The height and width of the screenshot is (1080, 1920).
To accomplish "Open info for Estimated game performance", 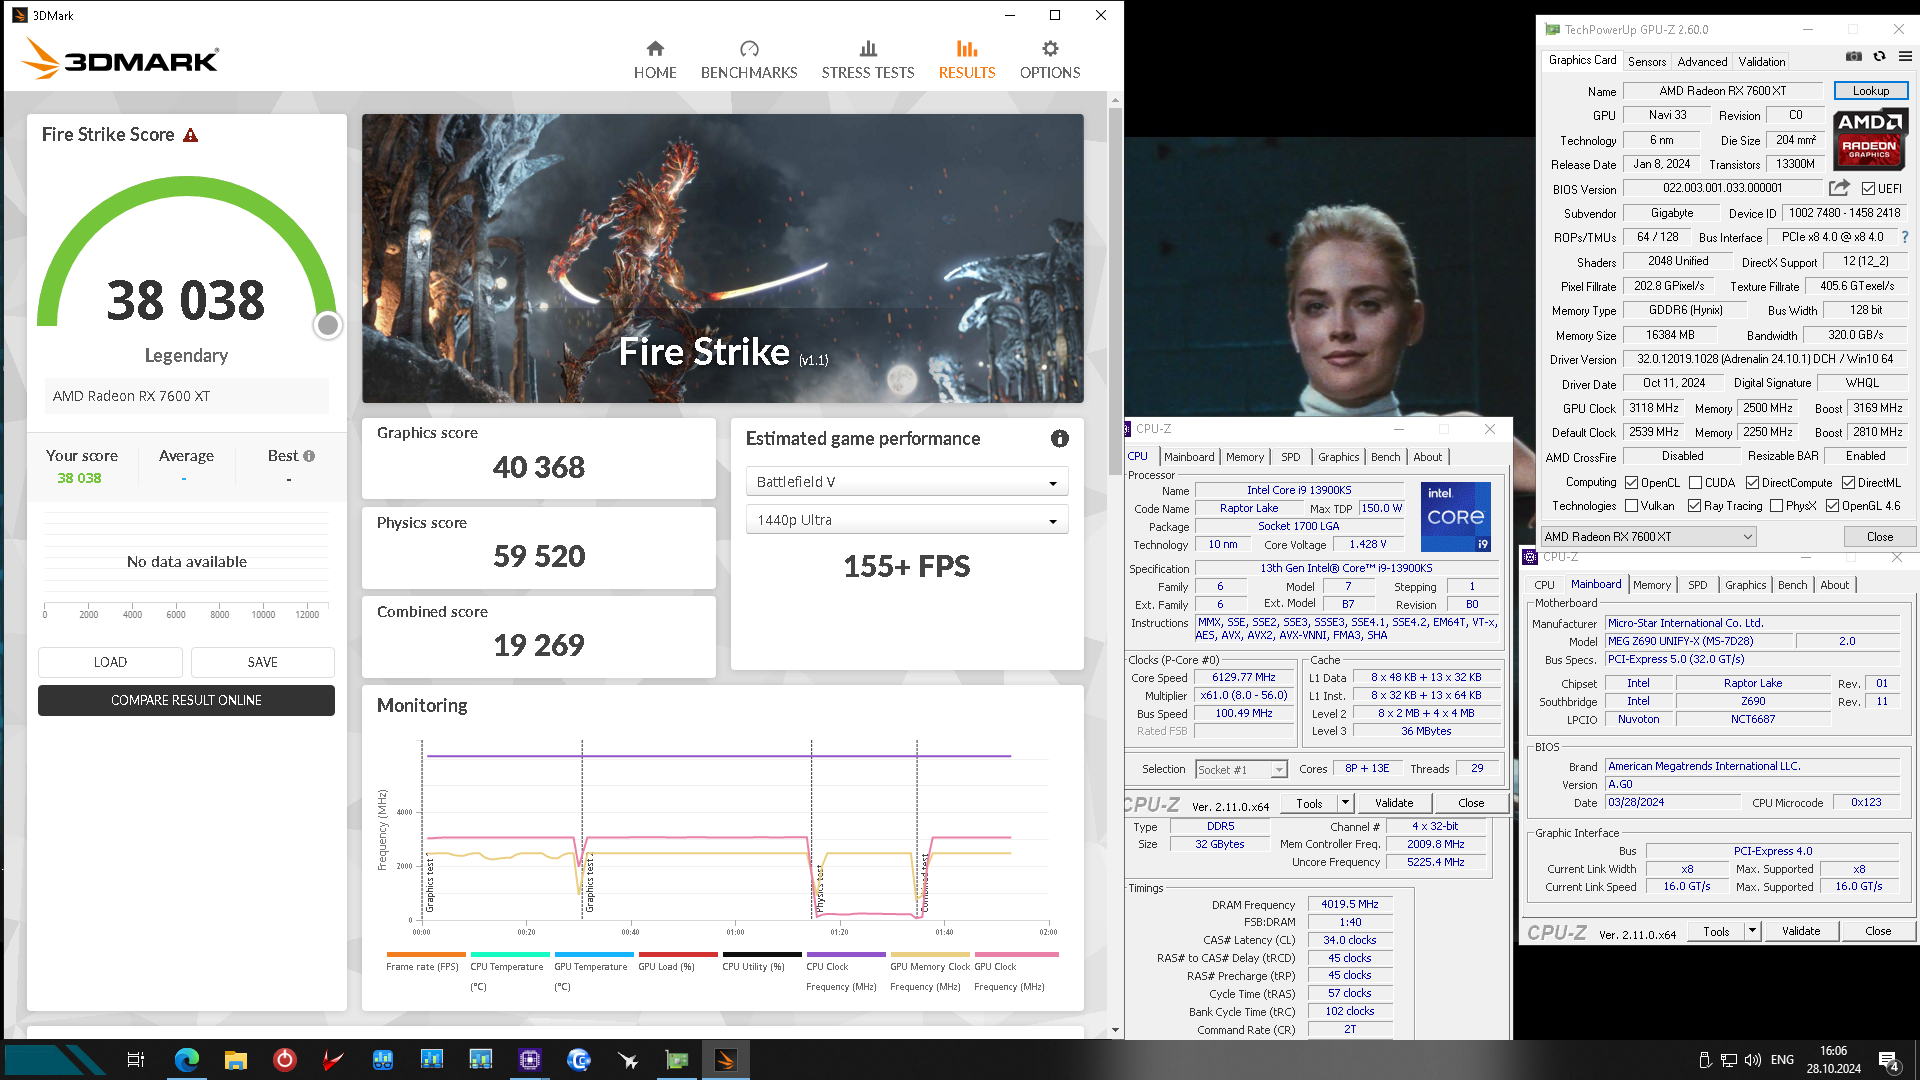I will 1060,438.
